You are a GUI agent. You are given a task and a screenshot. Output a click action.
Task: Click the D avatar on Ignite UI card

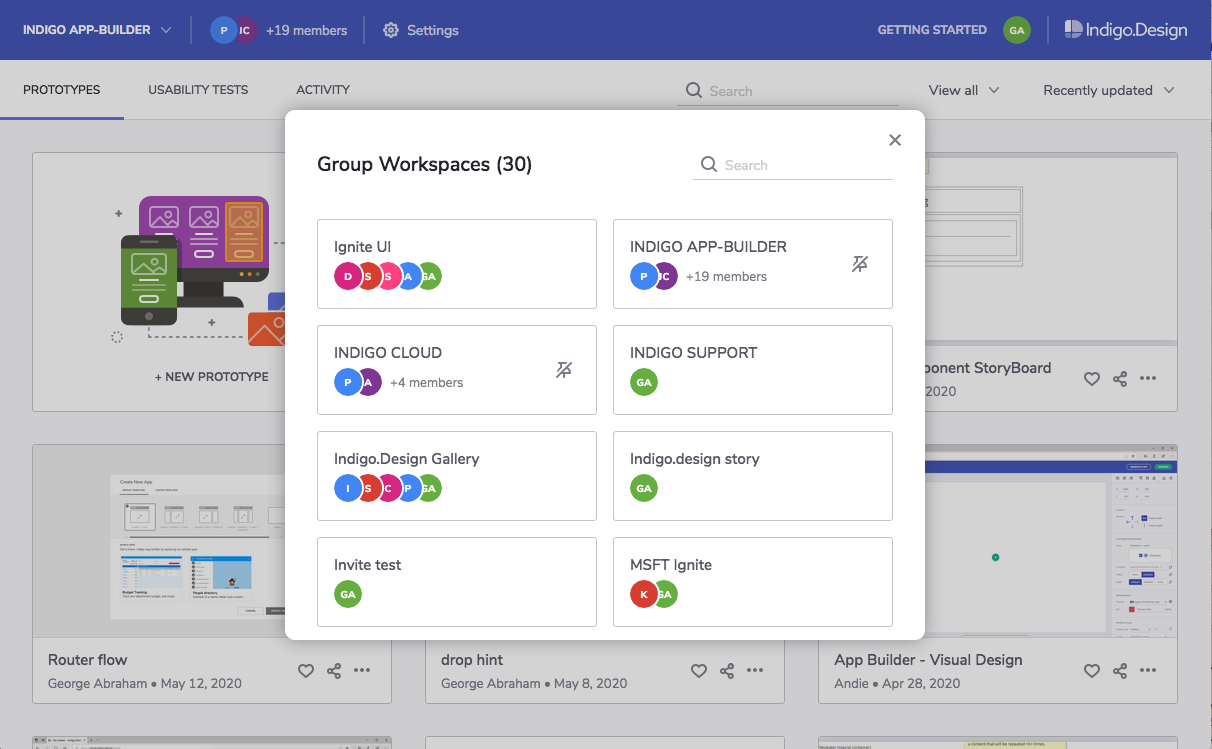pyautogui.click(x=346, y=277)
